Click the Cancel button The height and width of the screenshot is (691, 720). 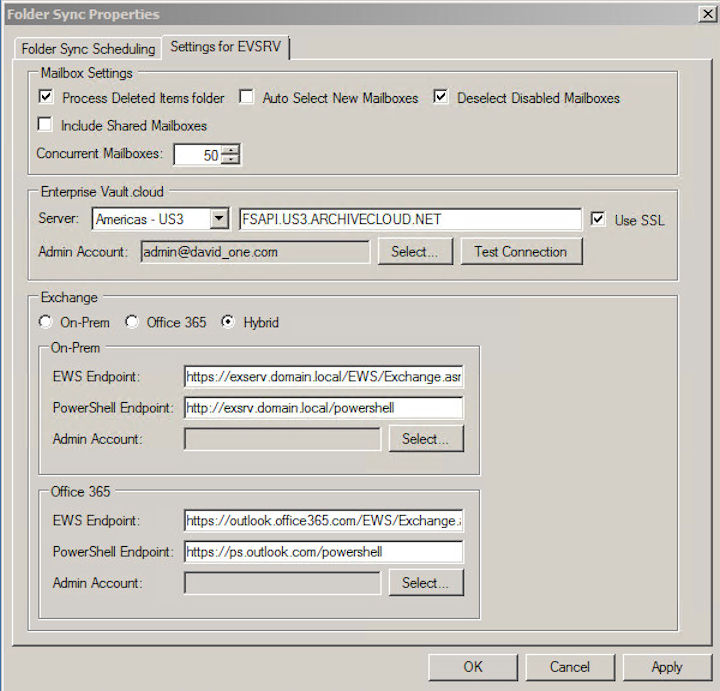tap(570, 667)
